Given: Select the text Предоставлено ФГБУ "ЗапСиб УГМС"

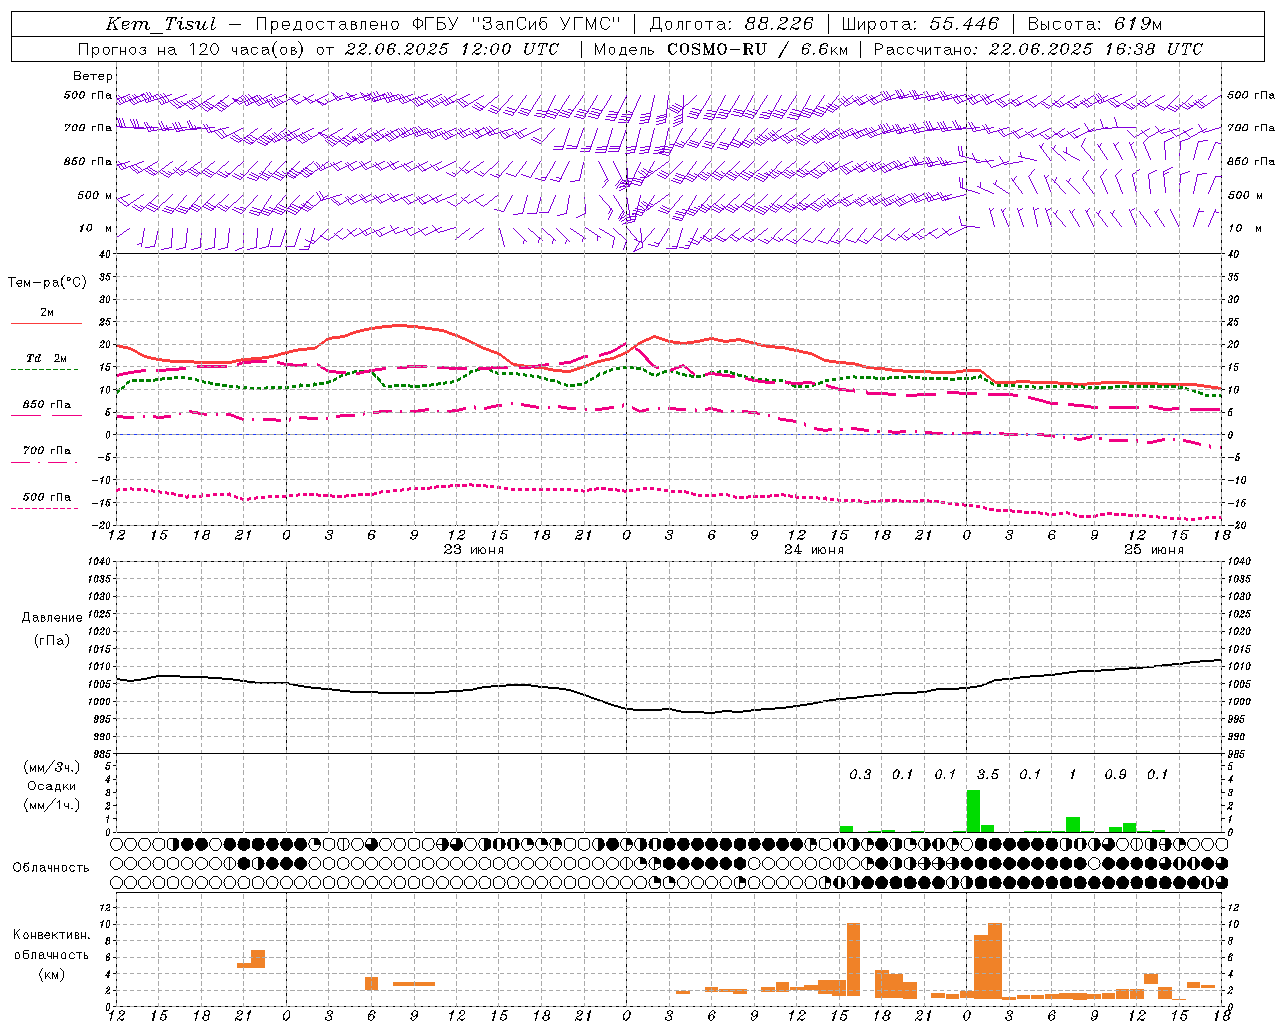Looking at the screenshot, I should point(439,24).
